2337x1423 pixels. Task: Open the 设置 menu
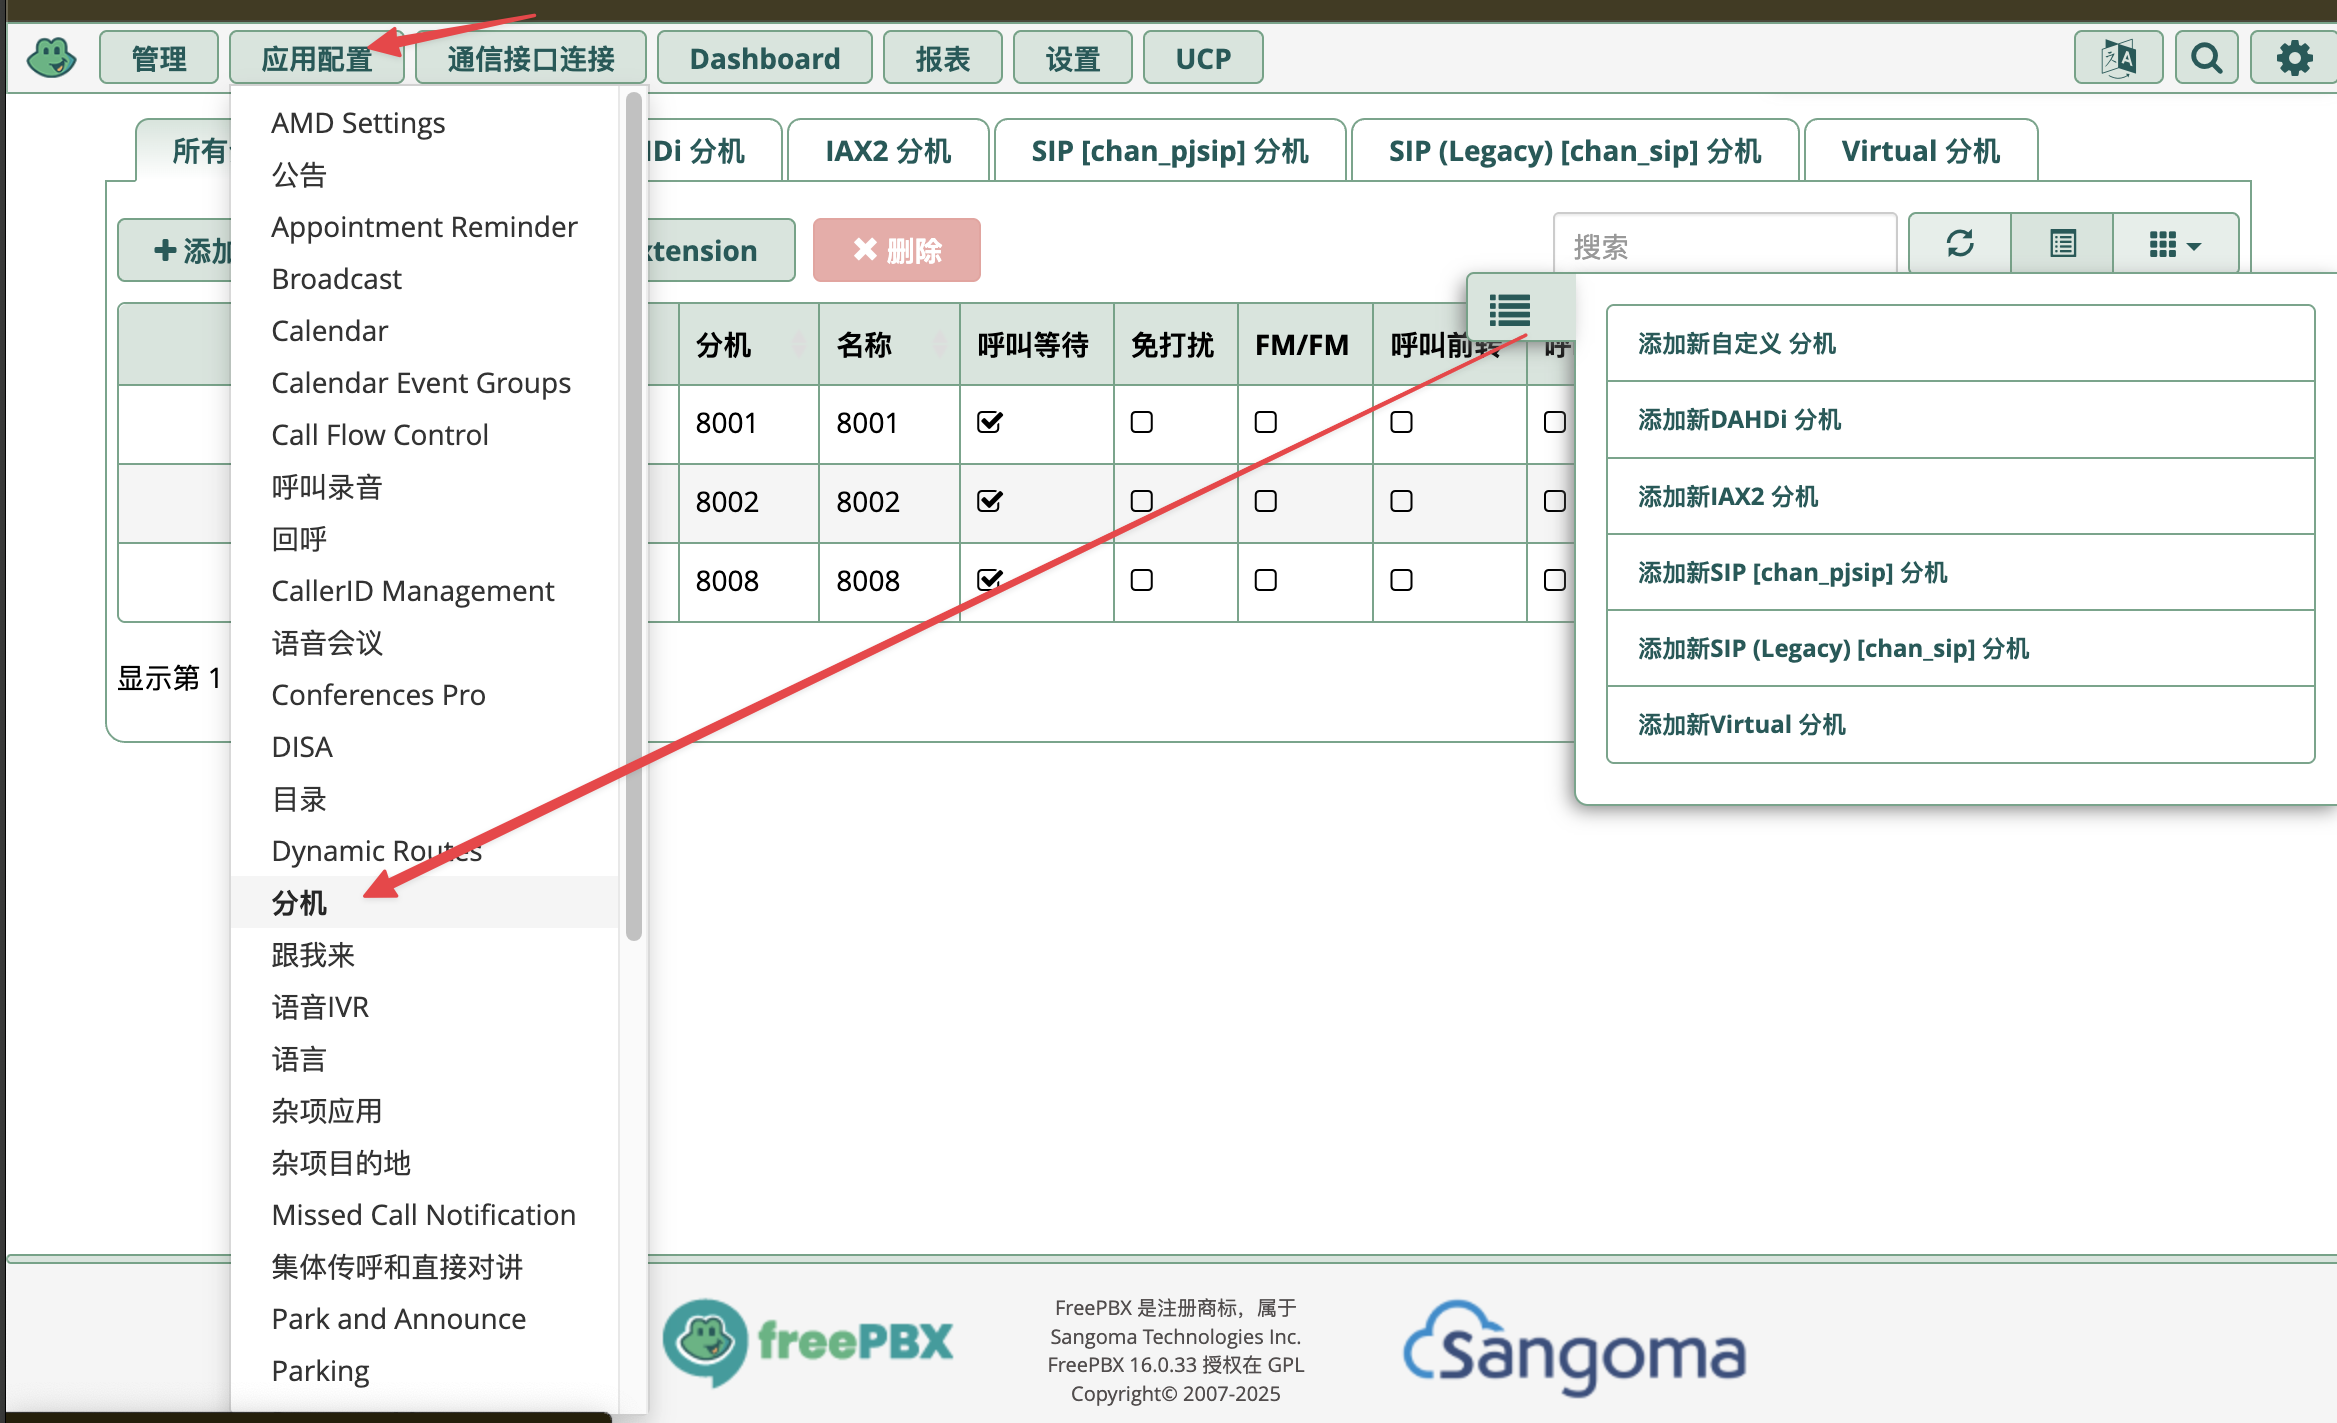point(1073,58)
